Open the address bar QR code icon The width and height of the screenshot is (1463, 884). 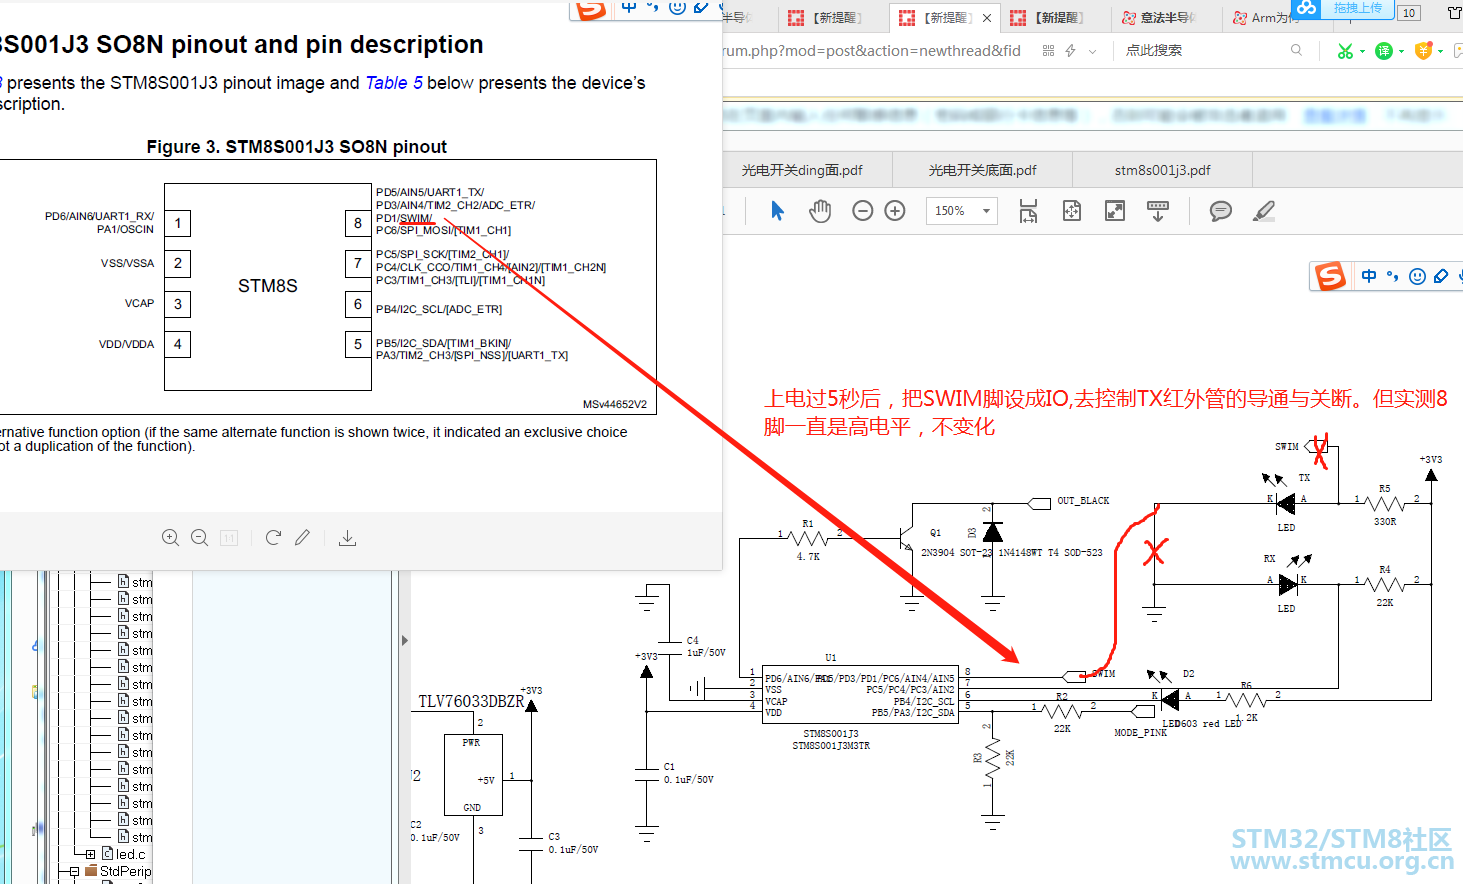click(x=1048, y=50)
